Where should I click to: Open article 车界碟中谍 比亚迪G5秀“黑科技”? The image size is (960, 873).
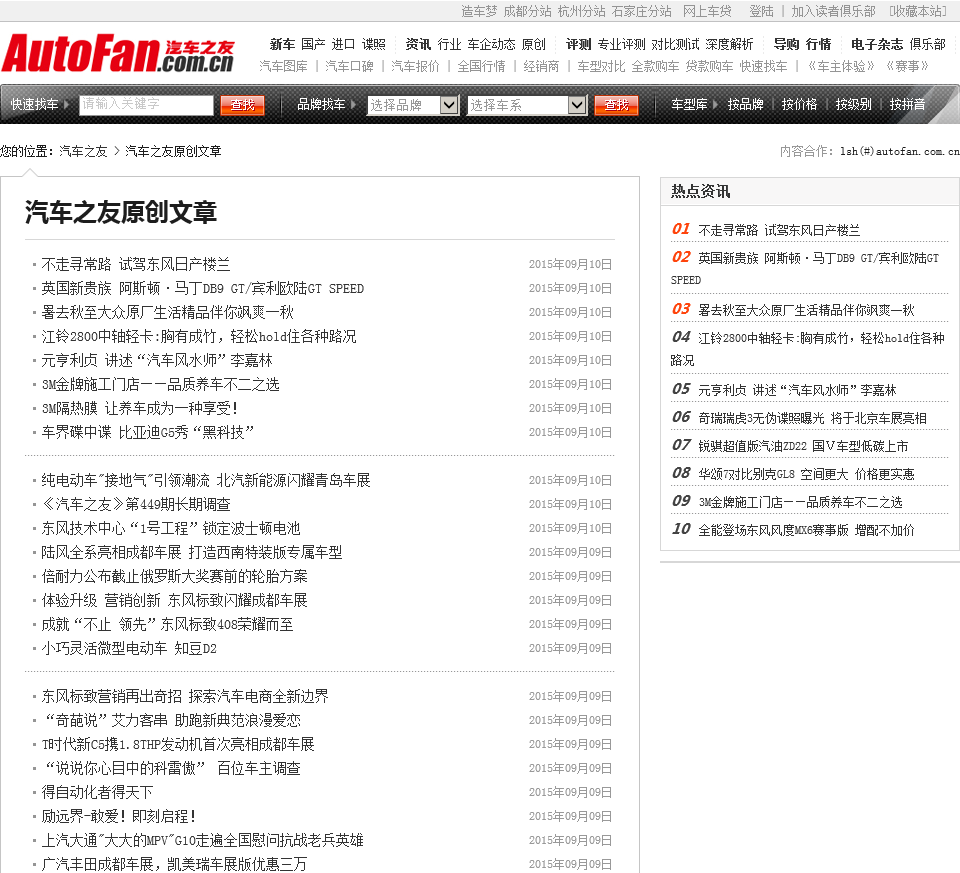coord(148,432)
